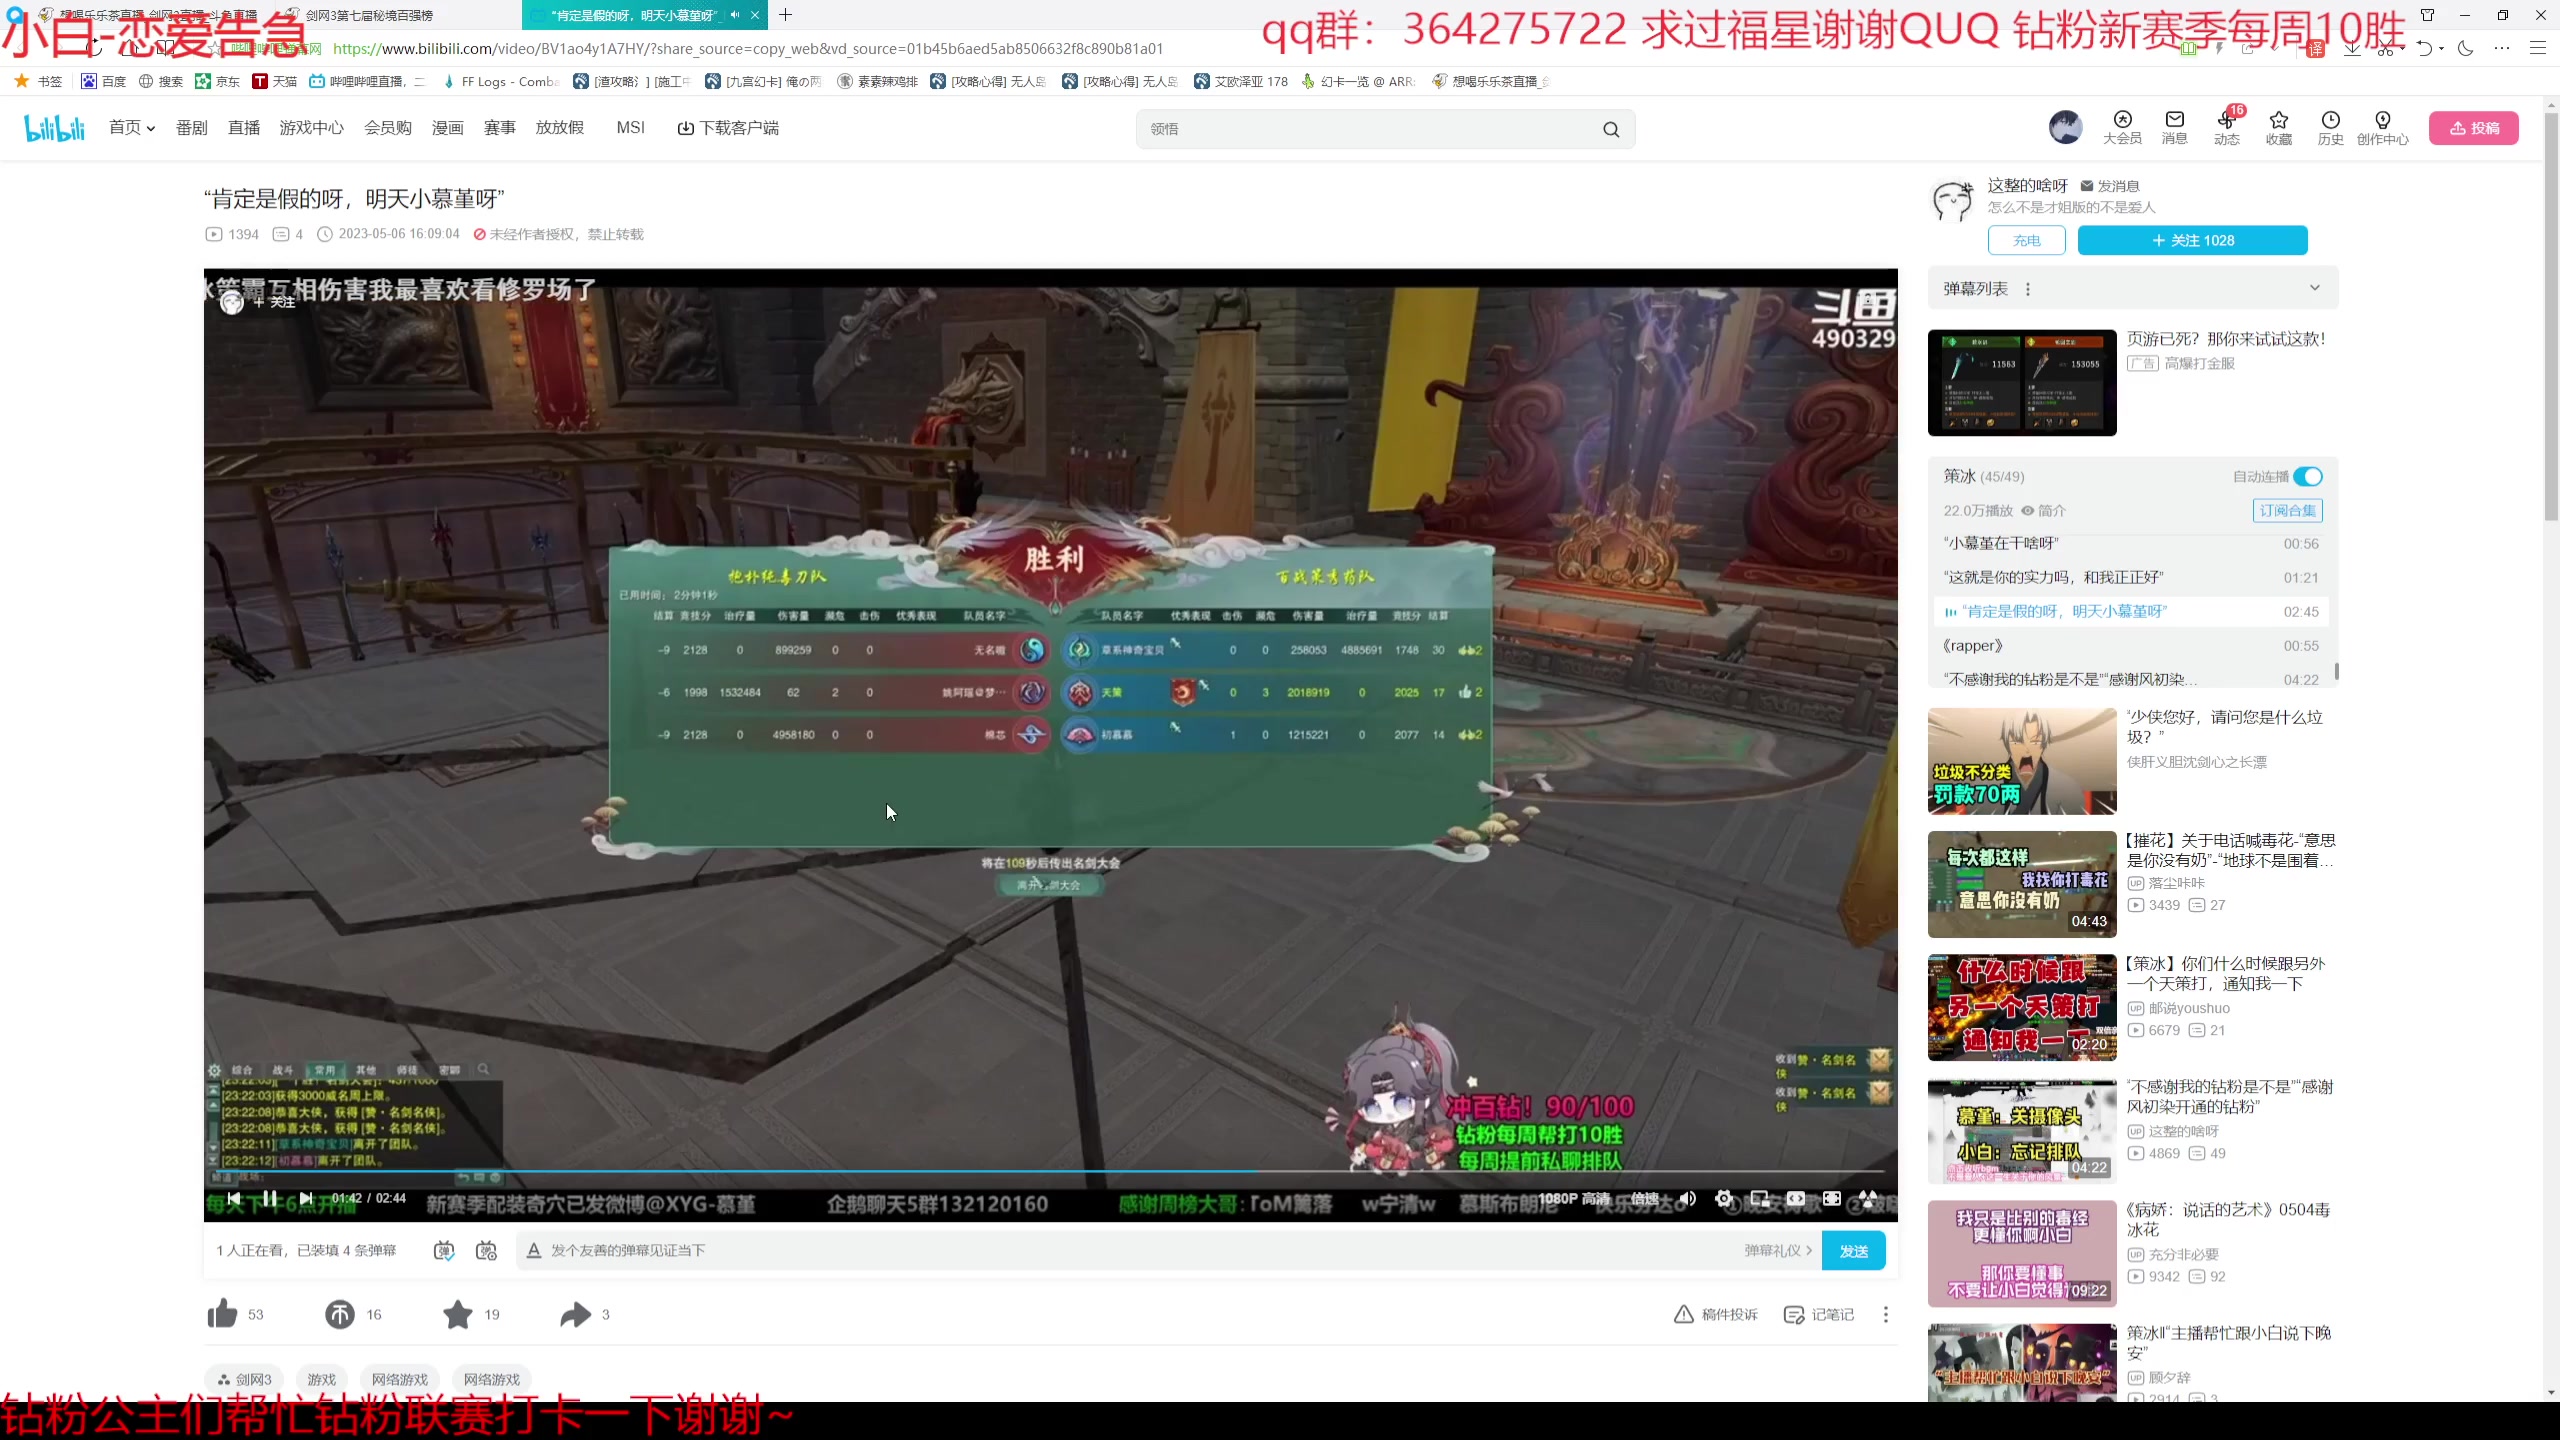Toggle the 自动连播 autoplay switch
The image size is (2560, 1440).
pyautogui.click(x=2308, y=477)
